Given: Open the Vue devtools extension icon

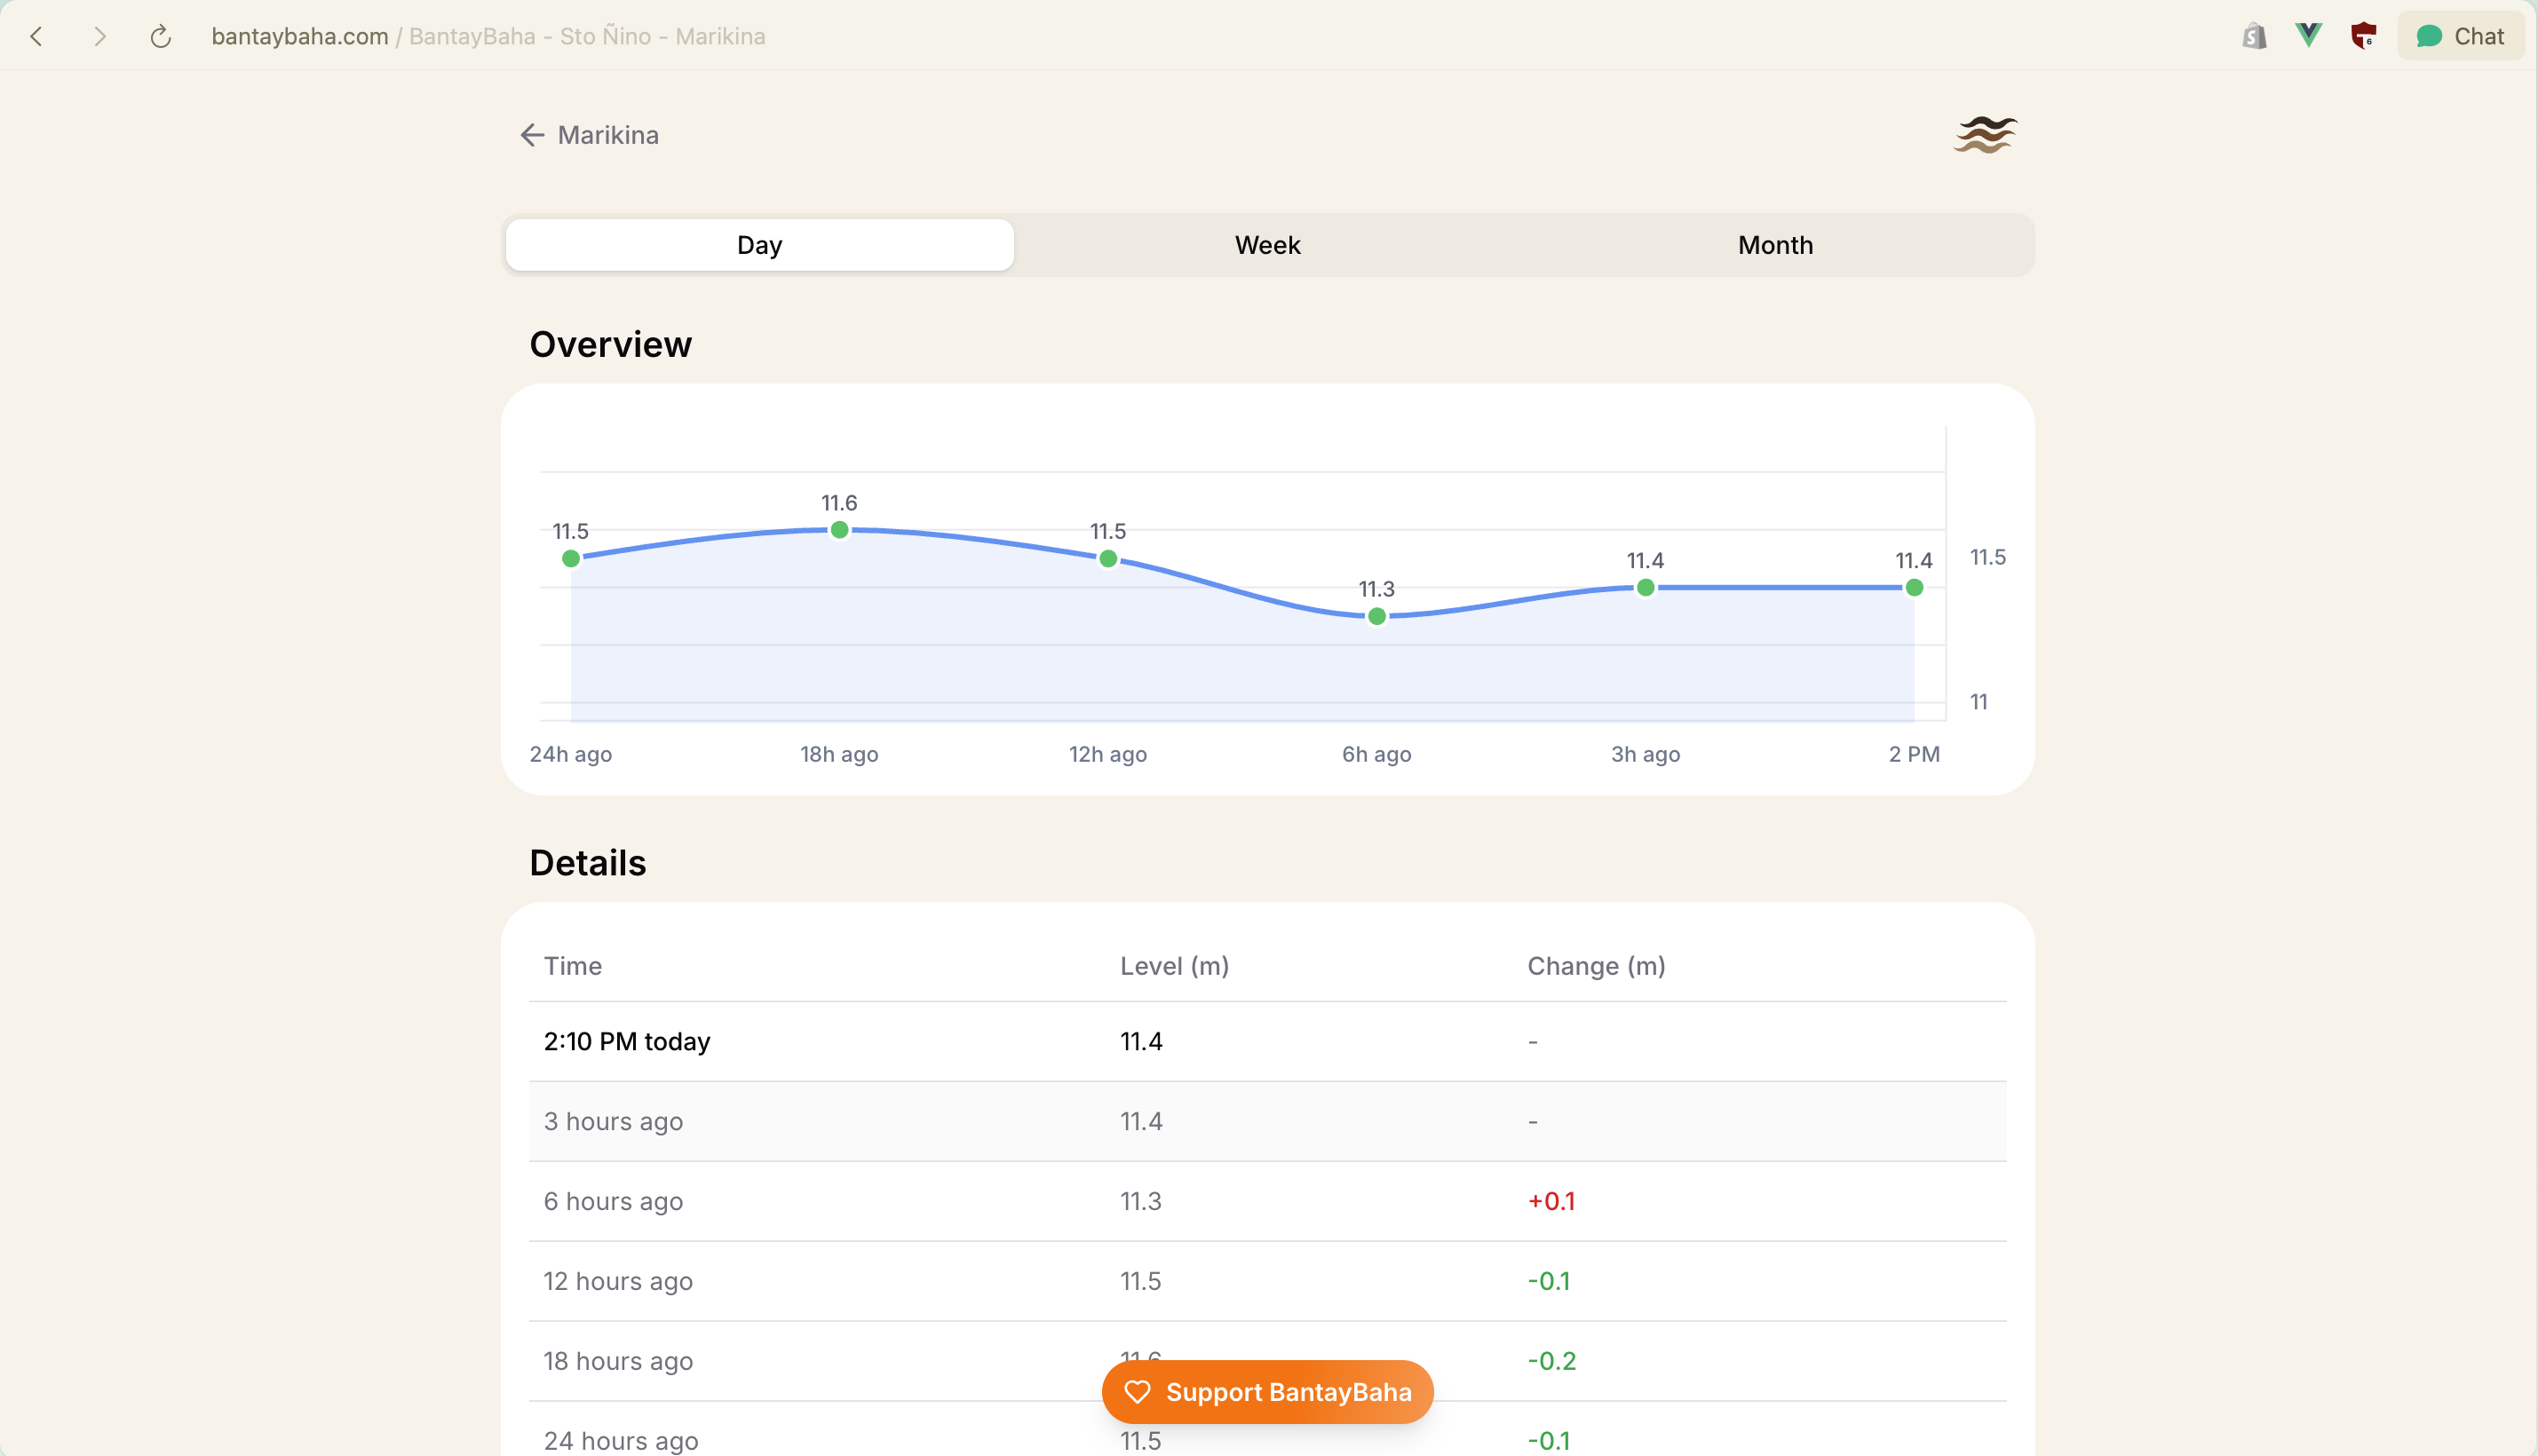Looking at the screenshot, I should [2308, 36].
